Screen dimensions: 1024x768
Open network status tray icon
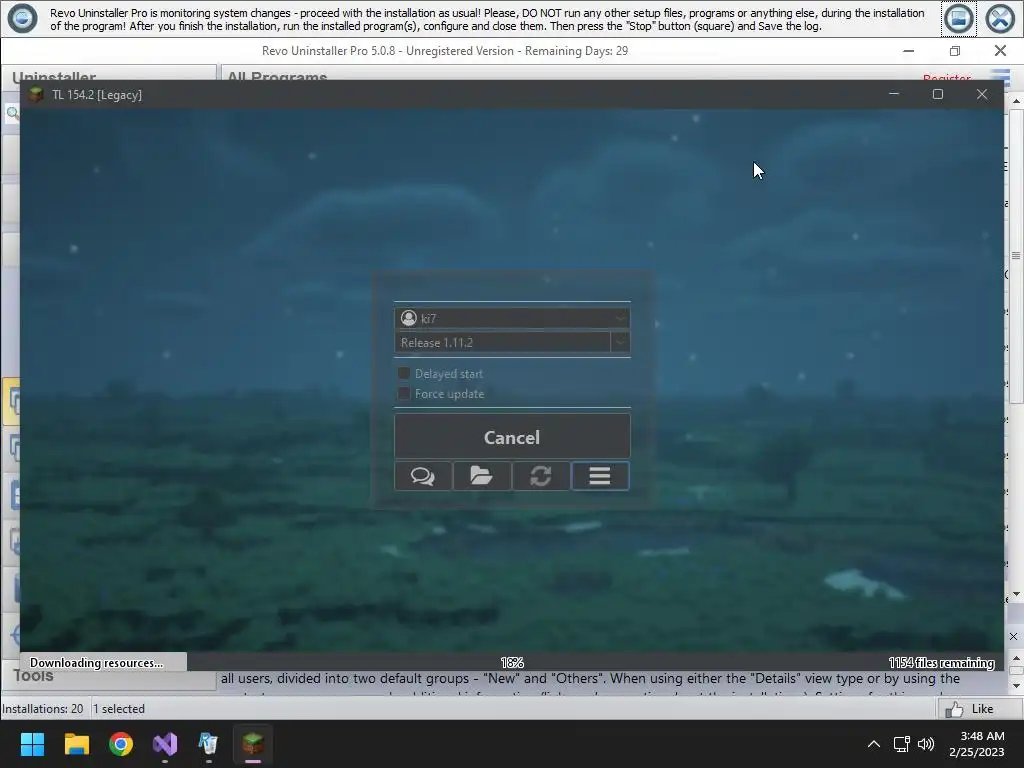click(x=902, y=744)
